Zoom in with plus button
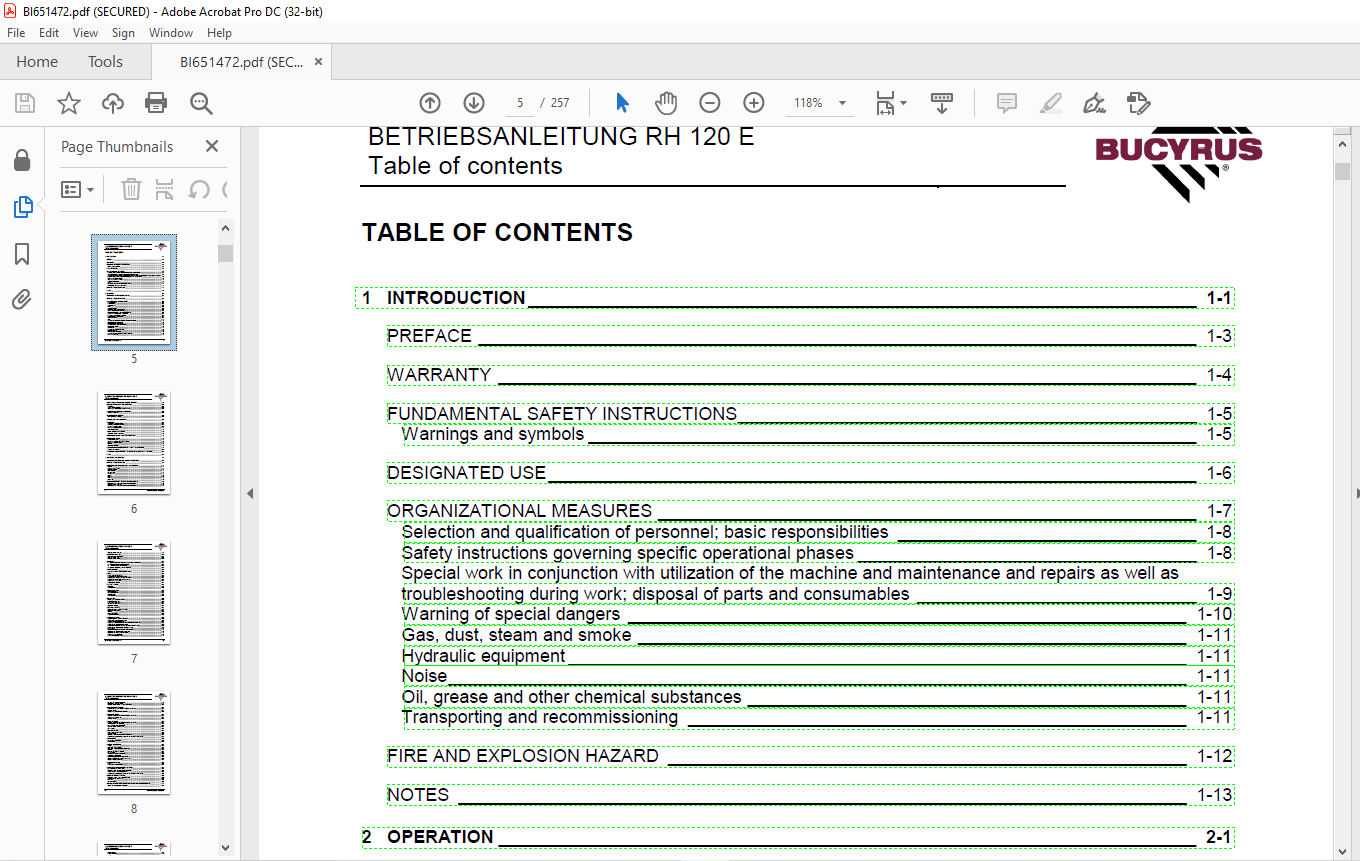 (754, 103)
